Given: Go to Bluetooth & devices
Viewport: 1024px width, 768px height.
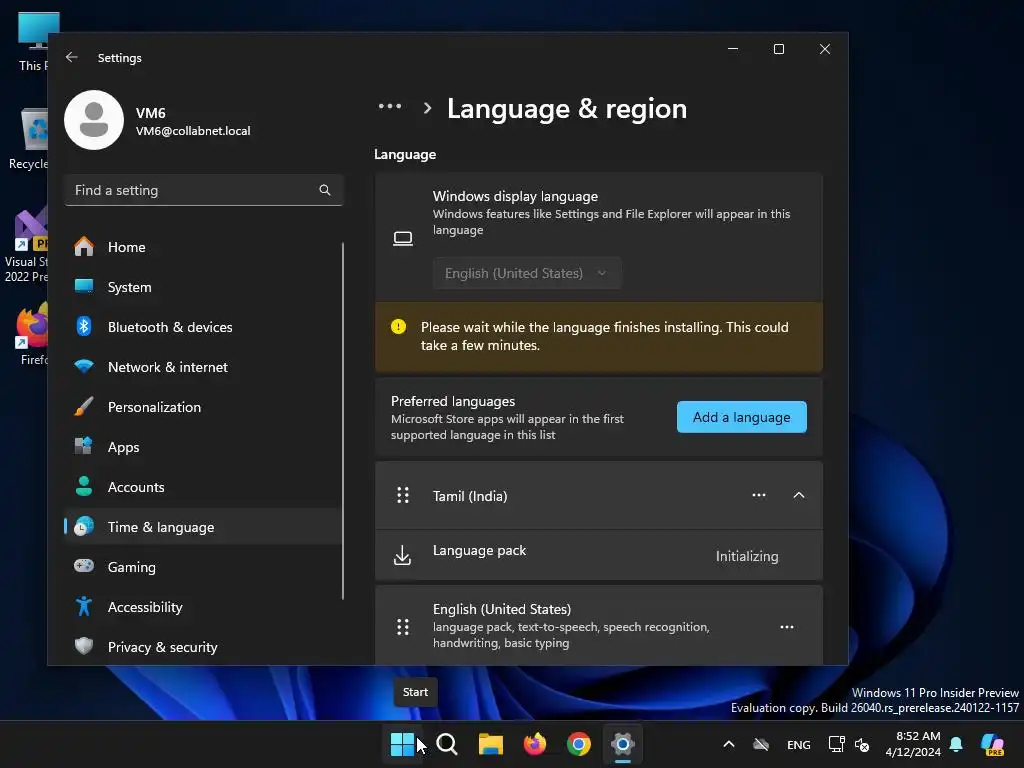Looking at the screenshot, I should [x=204, y=327].
